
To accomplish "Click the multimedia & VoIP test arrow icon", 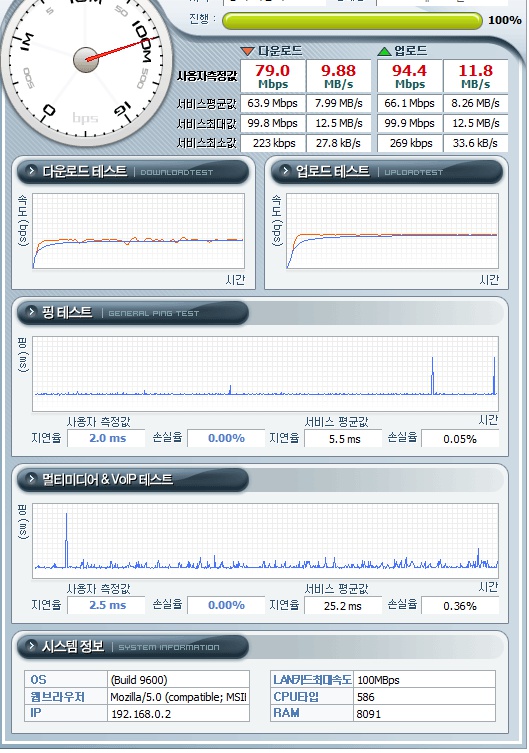I will [x=31, y=478].
